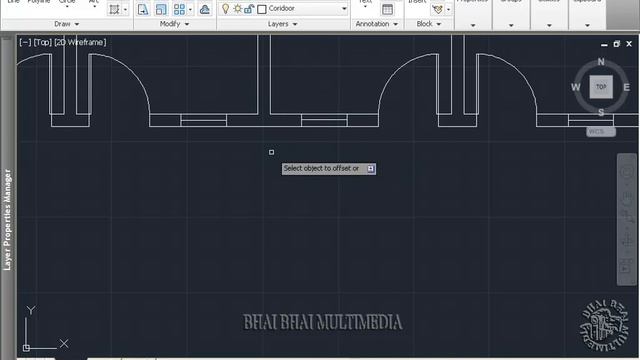Viewport: 640px width, 360px height.
Task: Expand the Properties ribbon panel arrow
Action: [473, 25]
